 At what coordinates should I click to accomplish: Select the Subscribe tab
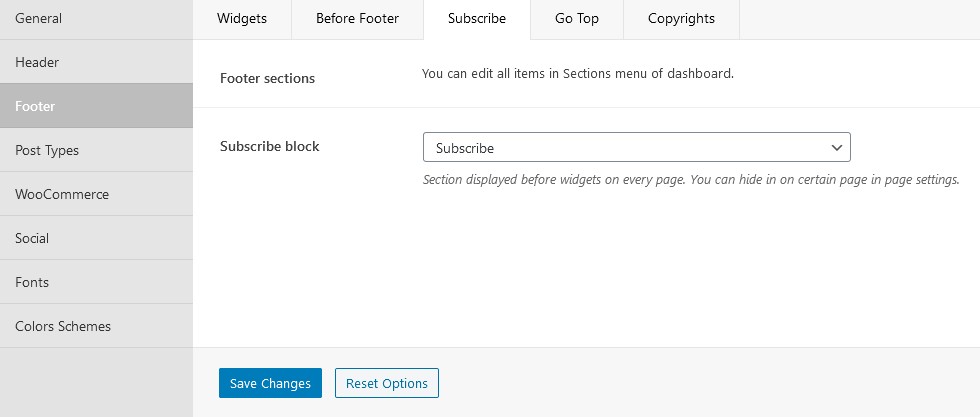click(x=477, y=19)
